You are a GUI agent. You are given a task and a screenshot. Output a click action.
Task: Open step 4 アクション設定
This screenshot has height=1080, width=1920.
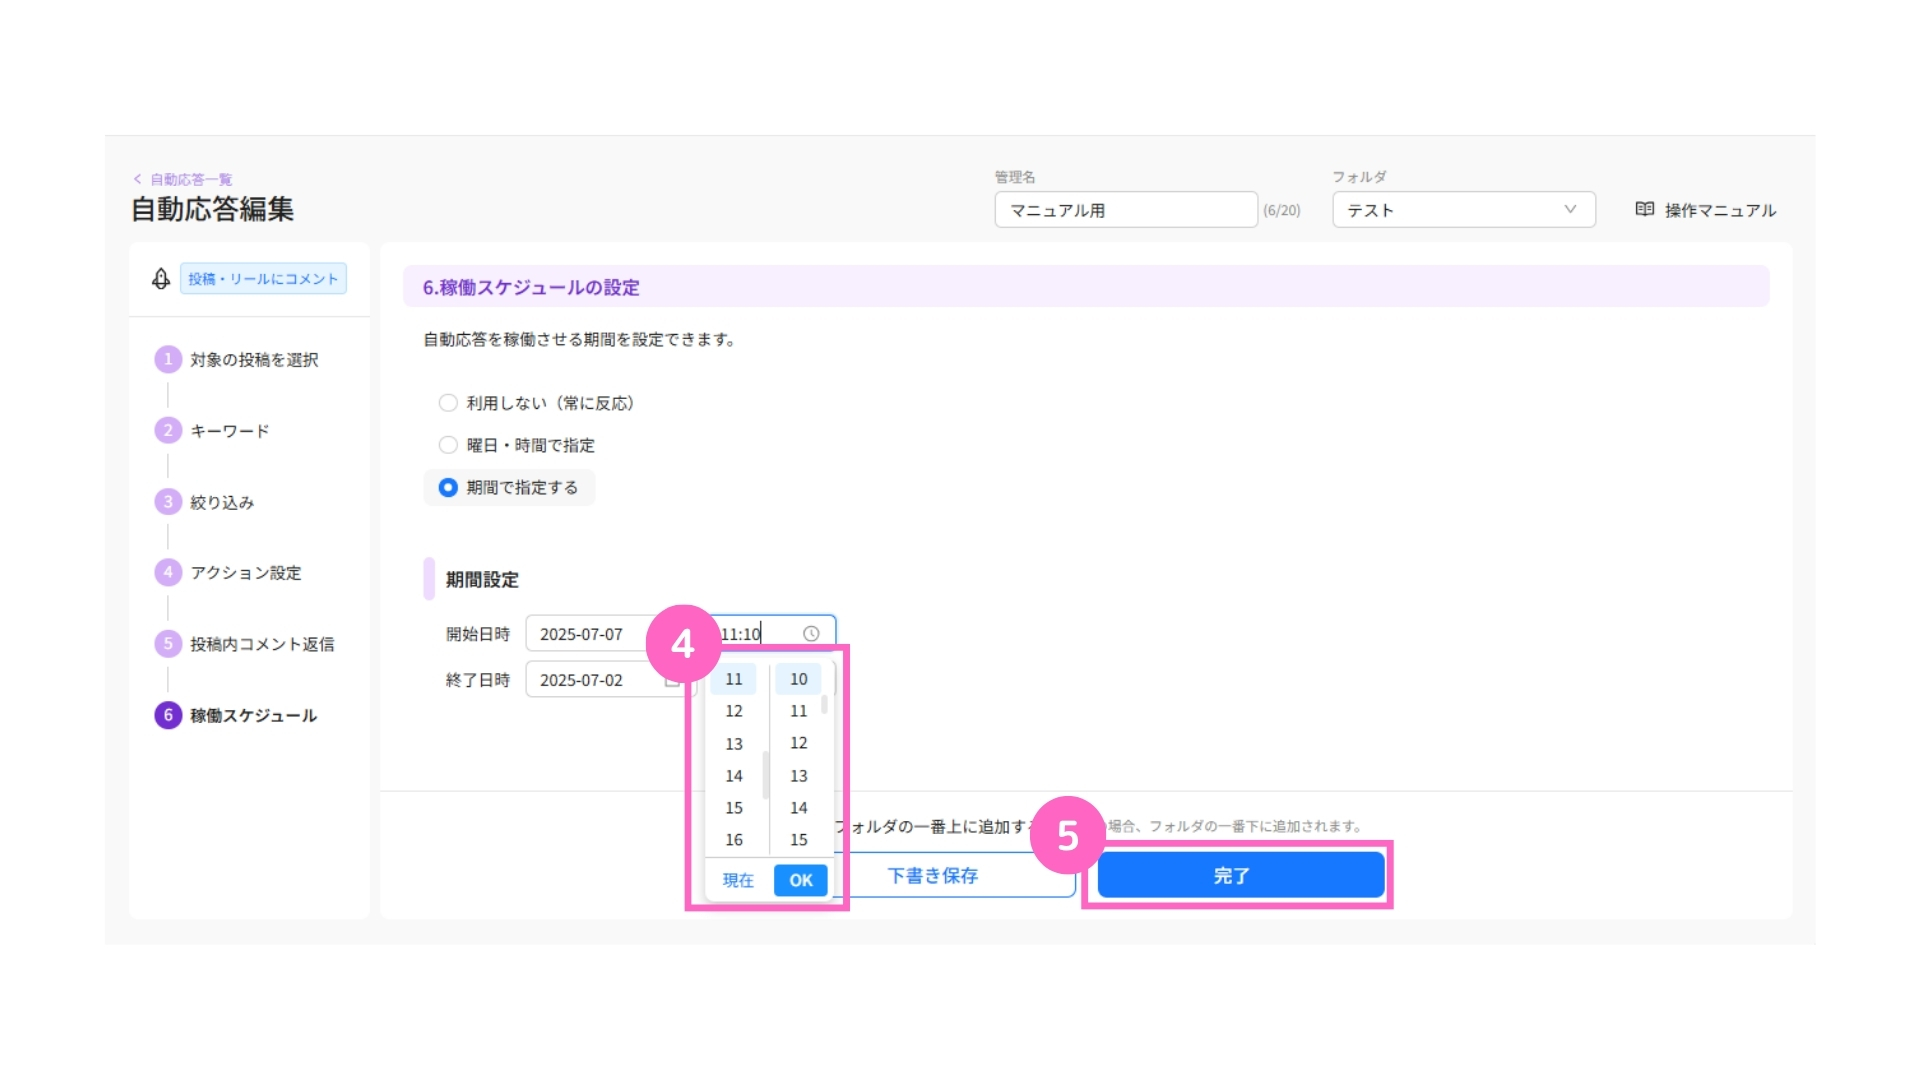(x=229, y=573)
